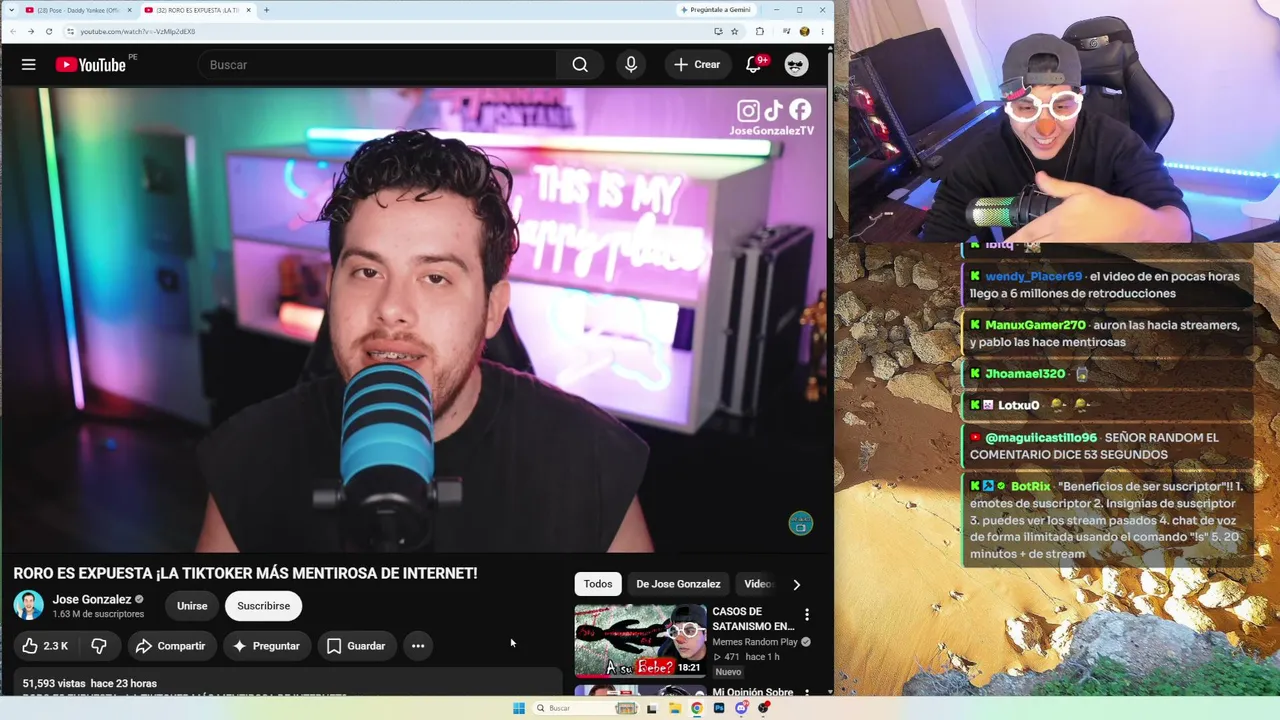The image size is (1280, 720).
Task: Click chat username BotRix
Action: coord(1030,487)
